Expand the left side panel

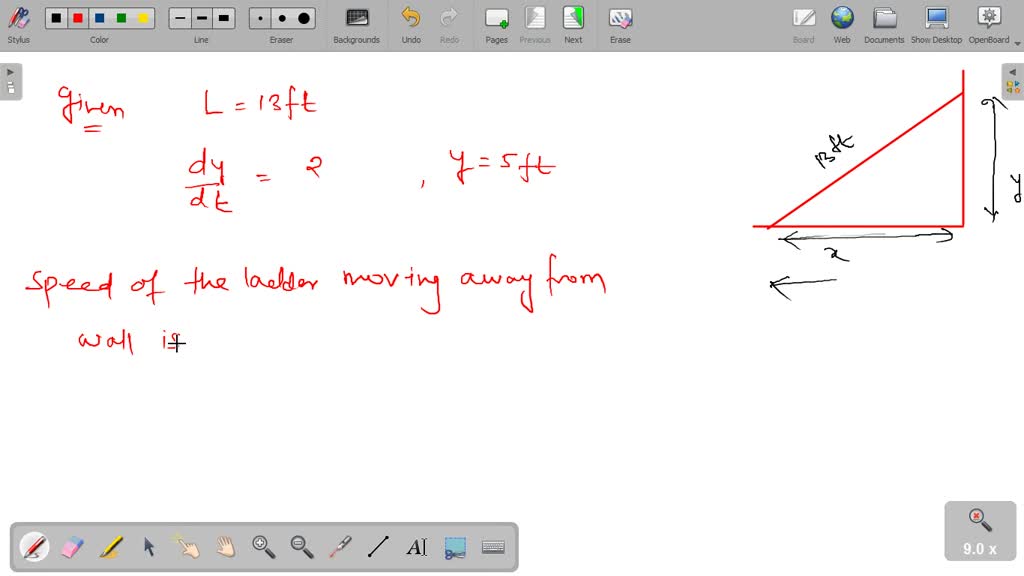11,82
